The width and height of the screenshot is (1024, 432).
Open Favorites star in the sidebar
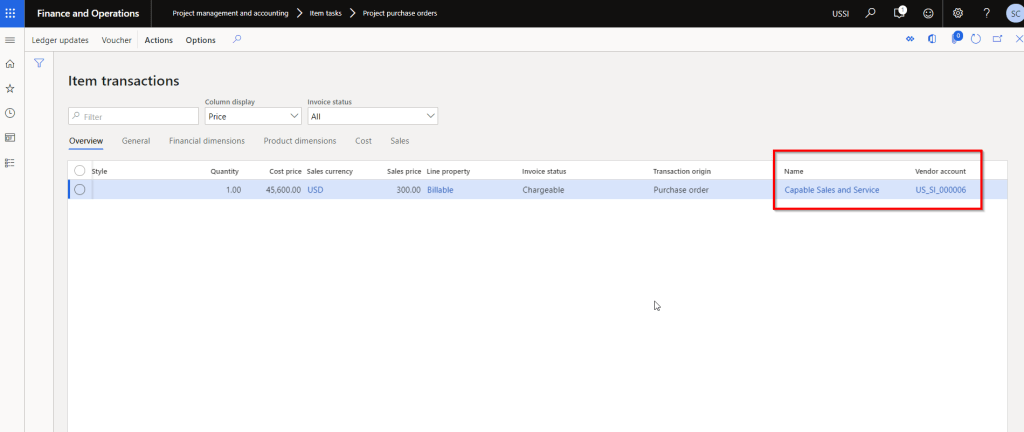pyautogui.click(x=10, y=88)
